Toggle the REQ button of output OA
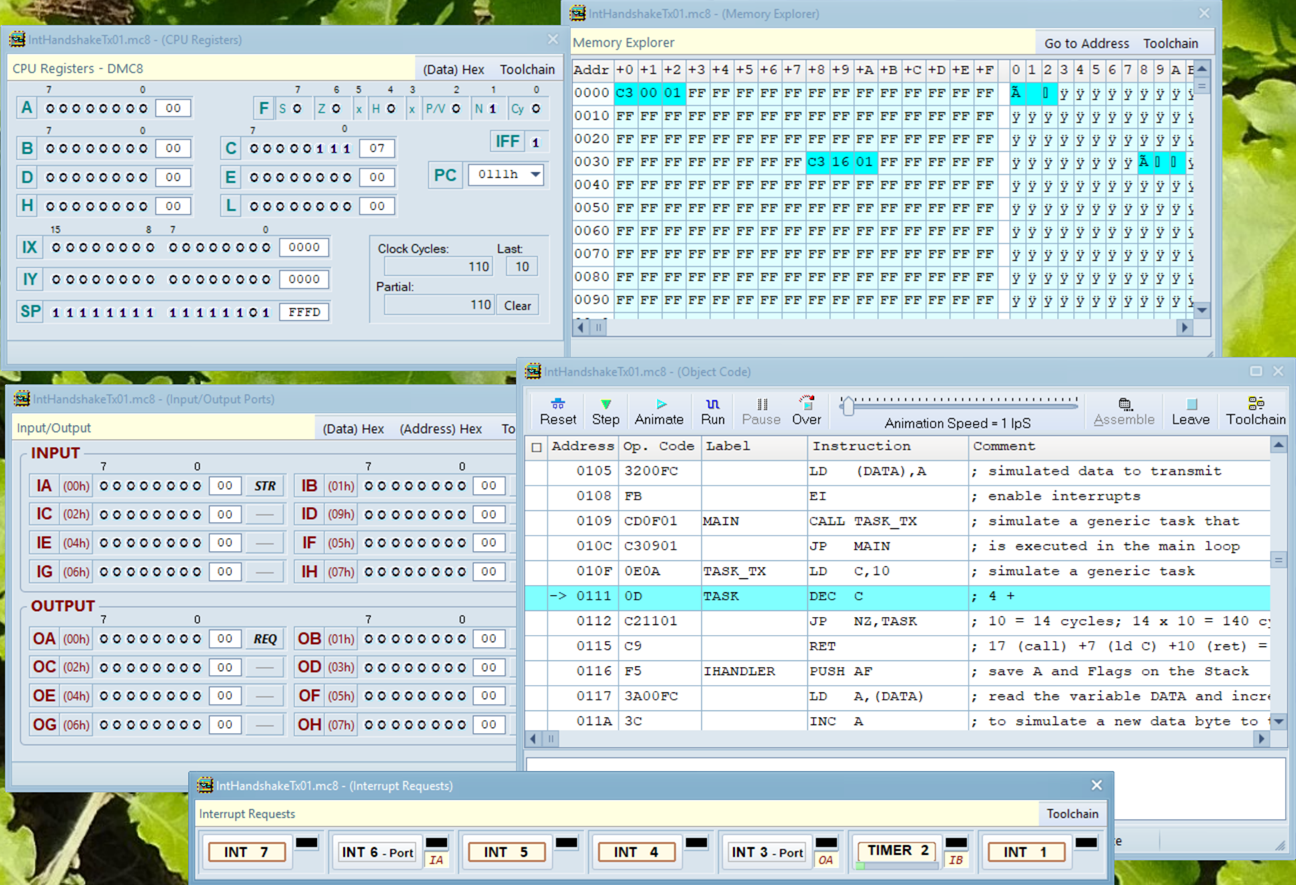The width and height of the screenshot is (1296, 885). (x=265, y=639)
